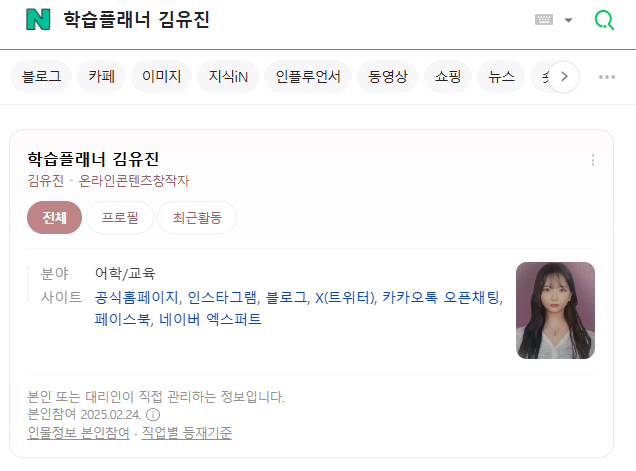Select the 프로필 filter pill
This screenshot has width=636, height=471.
(x=120, y=217)
